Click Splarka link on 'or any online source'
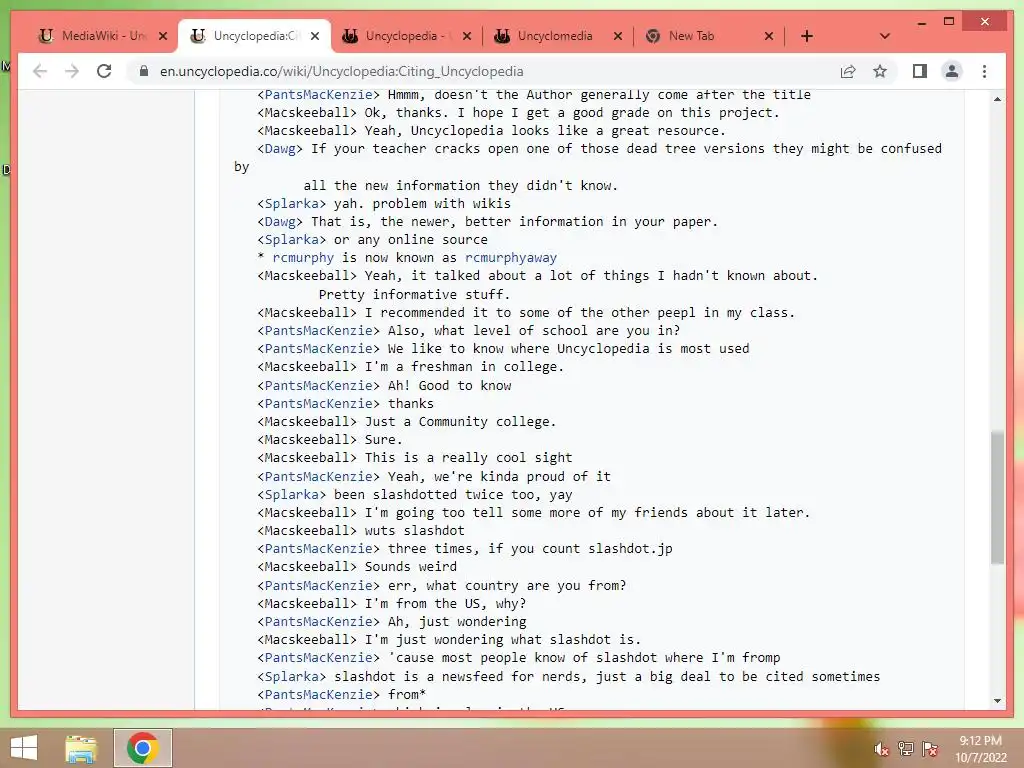 (x=291, y=239)
